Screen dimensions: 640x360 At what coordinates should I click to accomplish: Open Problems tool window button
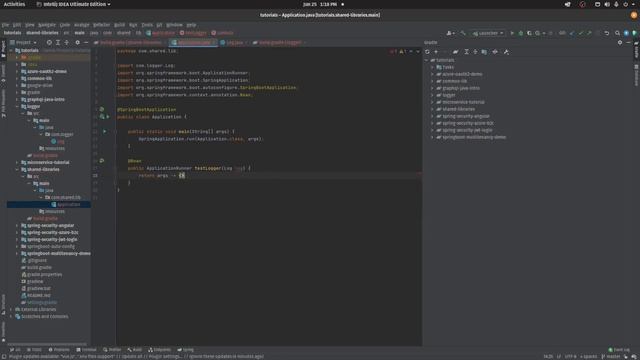pyautogui.click(x=59, y=350)
